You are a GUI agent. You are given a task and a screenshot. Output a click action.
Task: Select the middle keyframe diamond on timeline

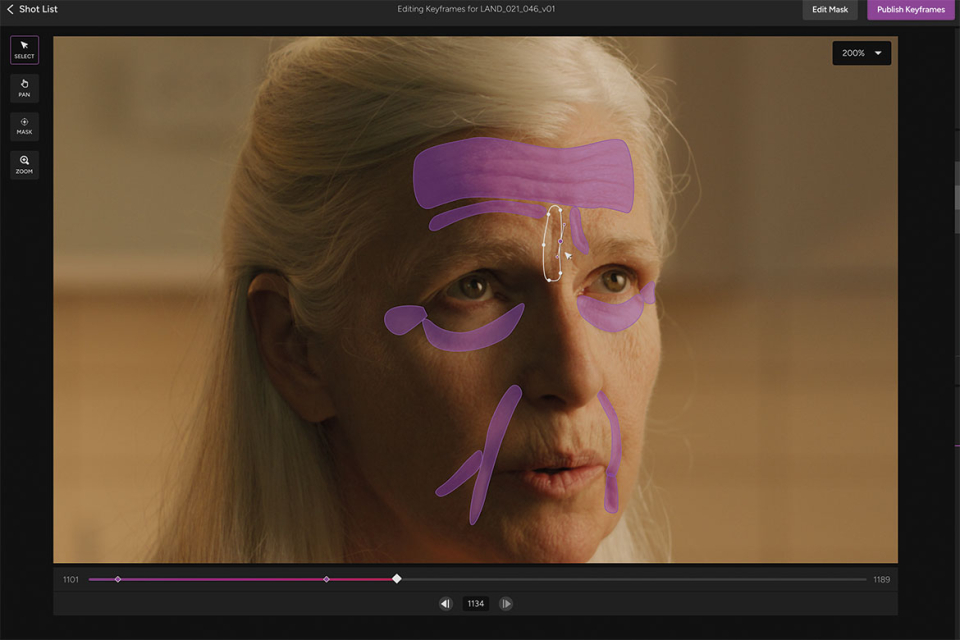[x=326, y=579]
